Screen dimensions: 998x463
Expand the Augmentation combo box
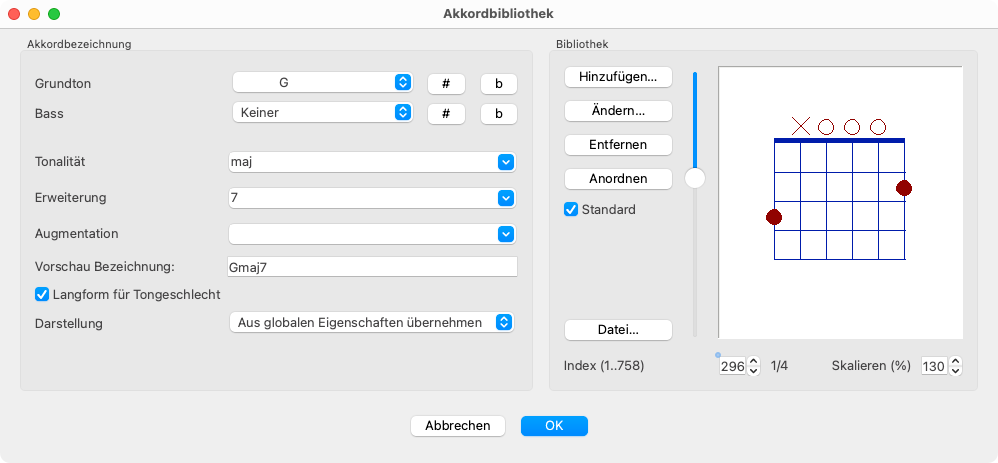505,234
